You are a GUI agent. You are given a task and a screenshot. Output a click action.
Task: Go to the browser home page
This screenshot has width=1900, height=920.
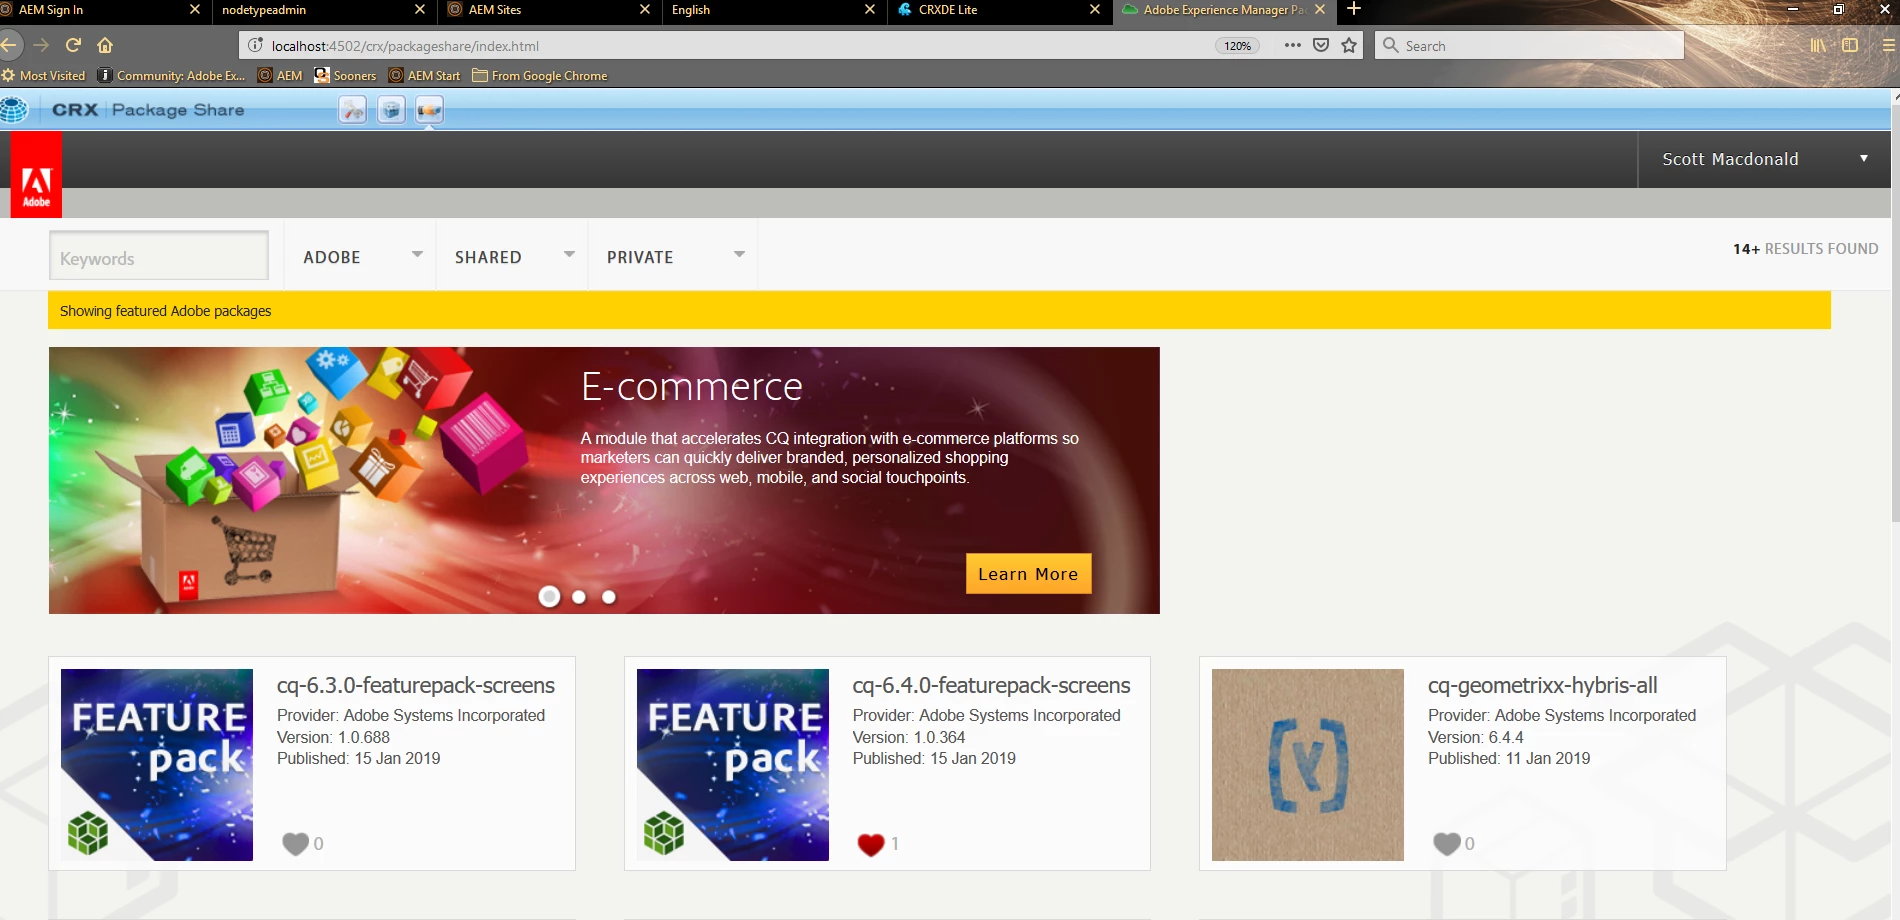[x=105, y=45]
